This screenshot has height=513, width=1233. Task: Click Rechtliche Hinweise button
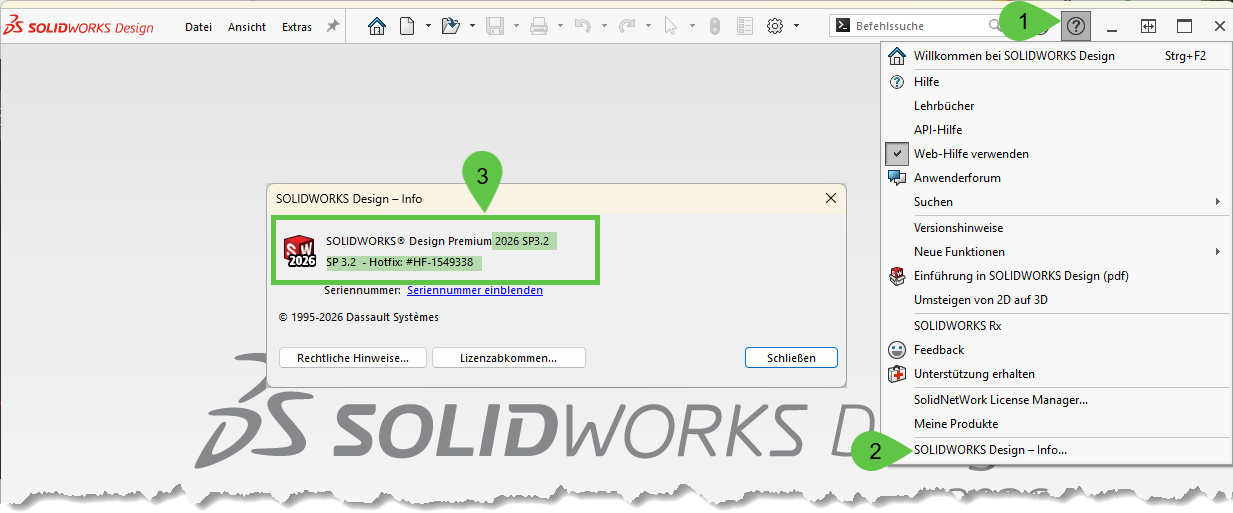coord(353,358)
